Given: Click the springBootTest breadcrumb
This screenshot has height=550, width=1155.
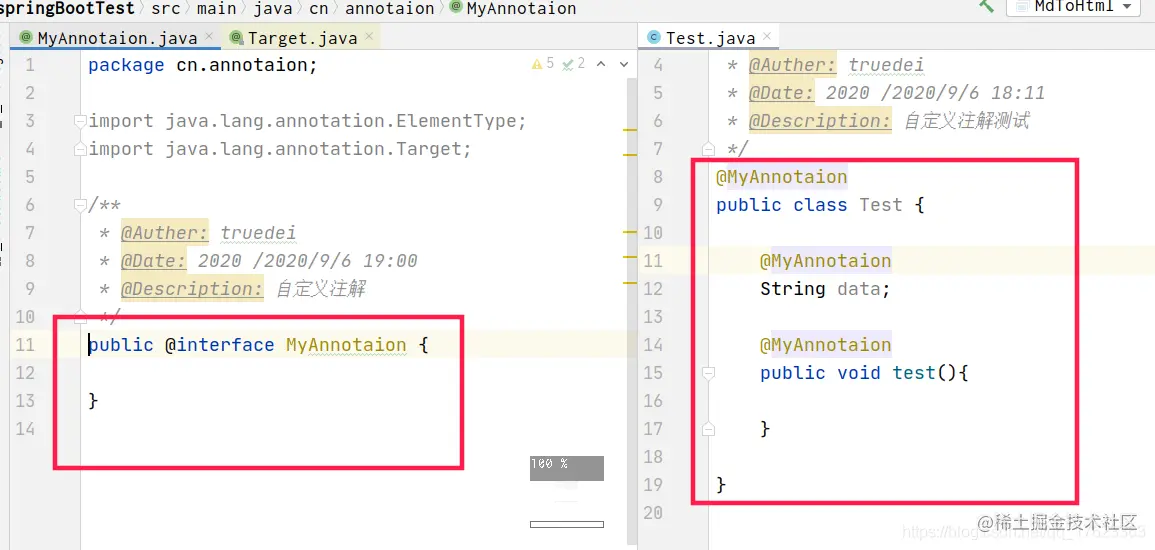Looking at the screenshot, I should [68, 8].
